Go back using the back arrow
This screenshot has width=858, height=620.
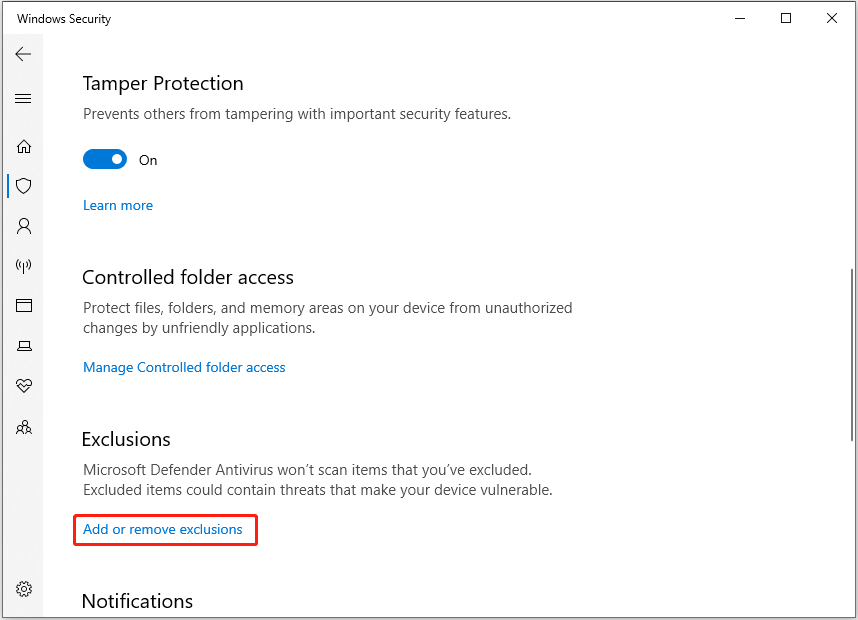click(x=23, y=54)
